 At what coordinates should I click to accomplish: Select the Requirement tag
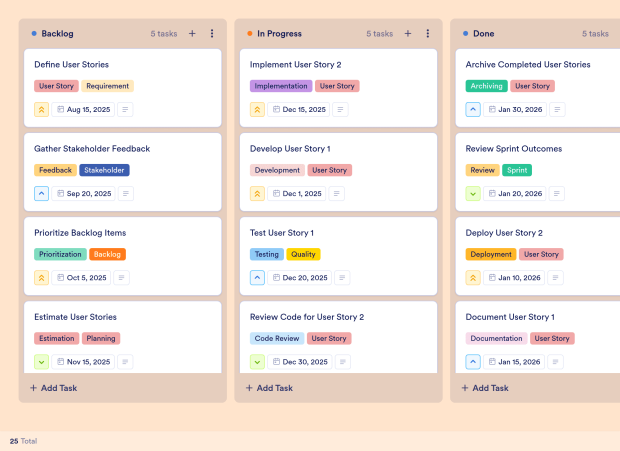click(x=108, y=86)
